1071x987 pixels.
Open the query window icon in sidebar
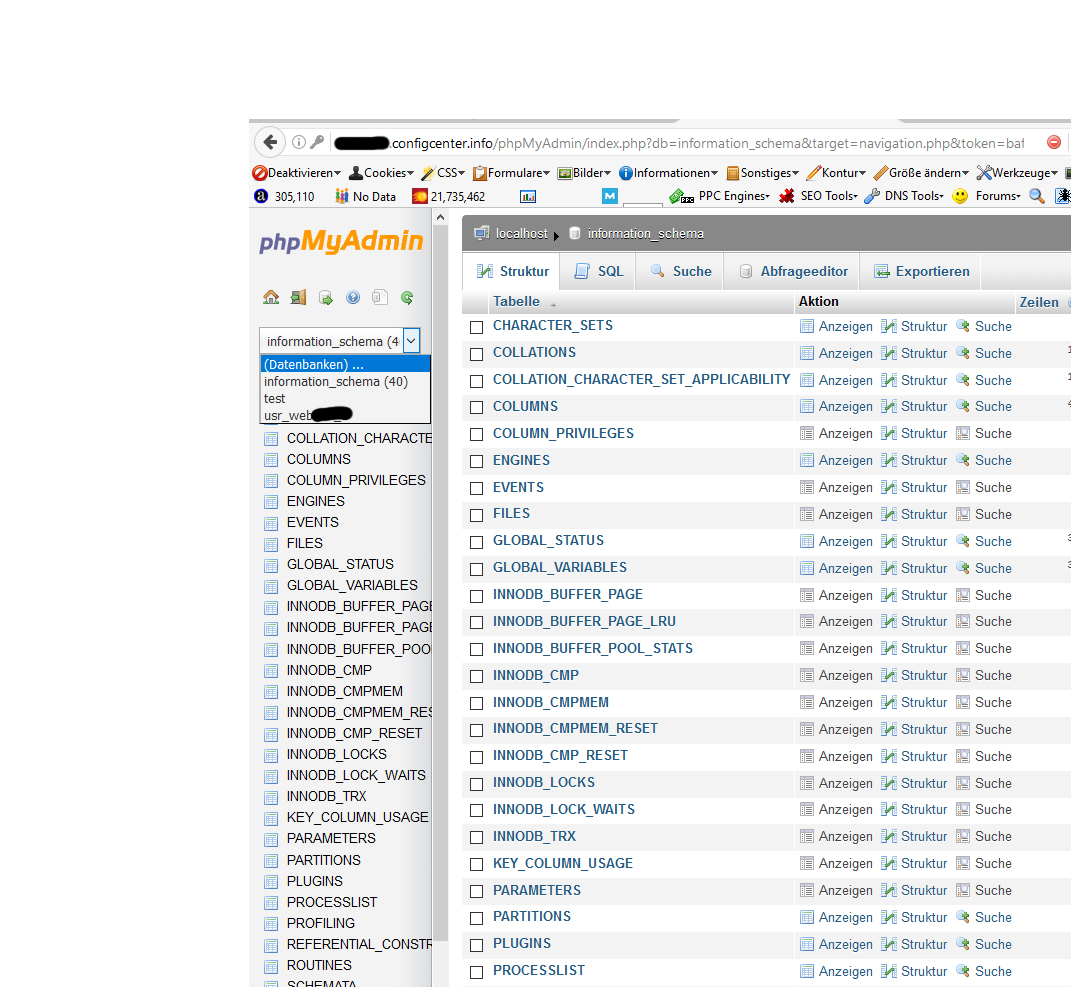[x=326, y=297]
